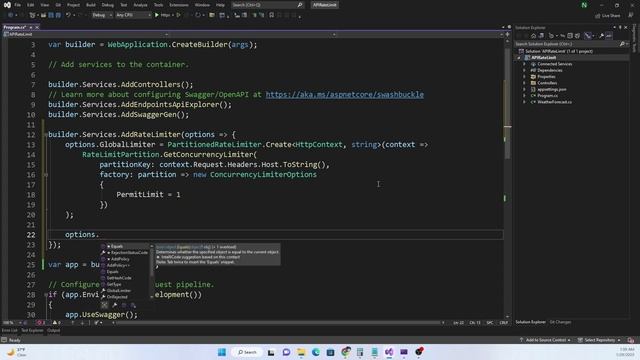Open the Test menu
640x360 pixels.
pos(124,5)
